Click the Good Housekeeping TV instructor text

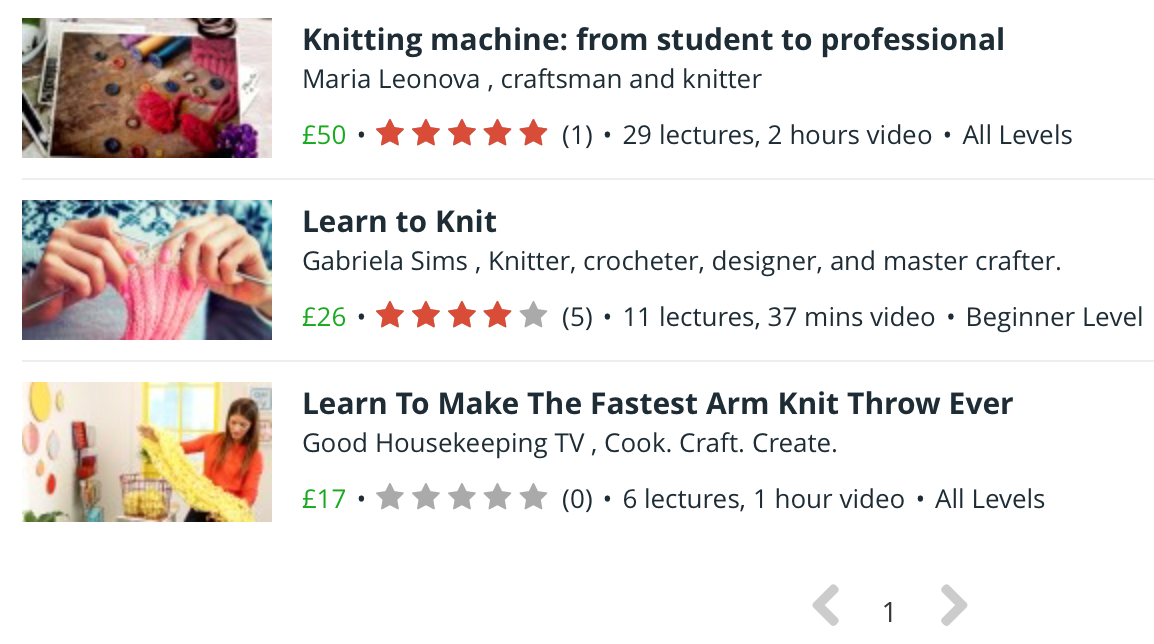tap(442, 443)
